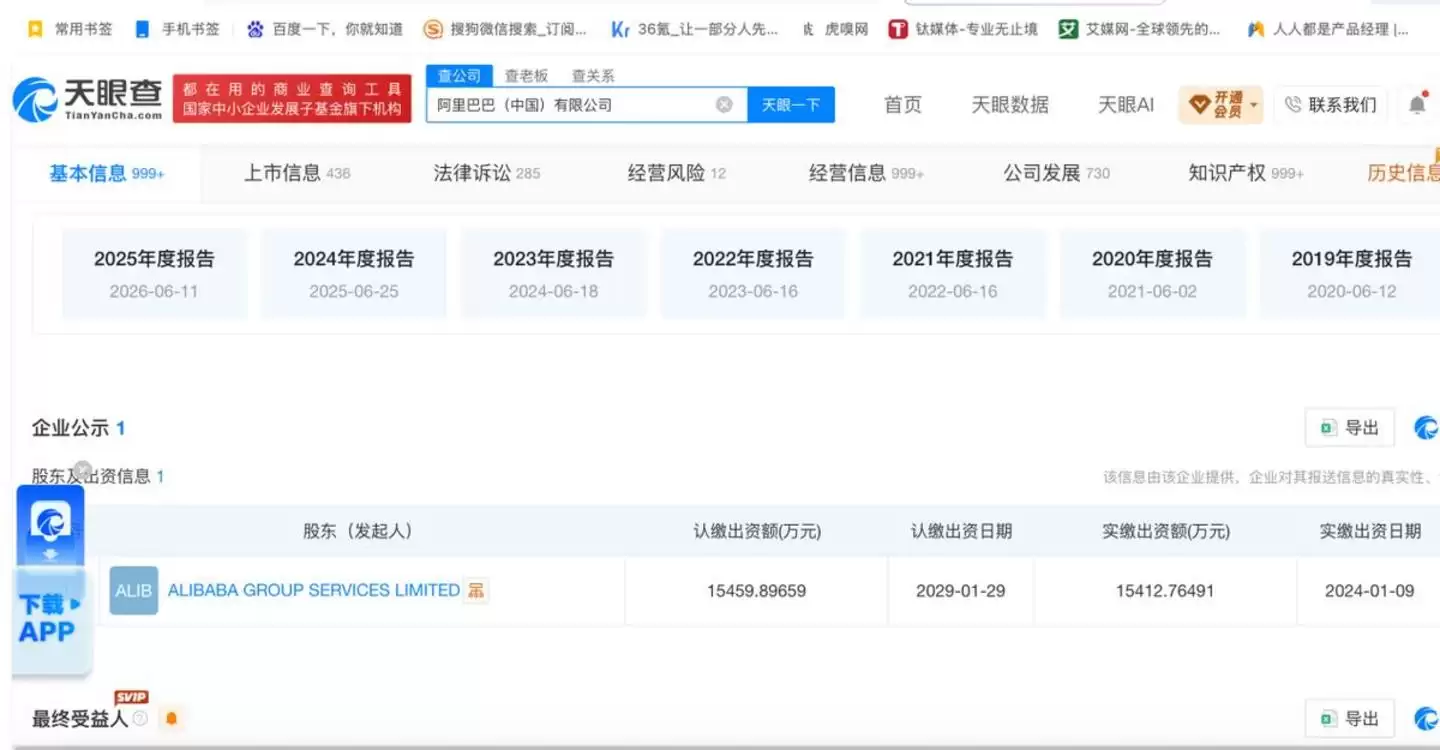Switch to 查关系 search tab

click(x=593, y=76)
